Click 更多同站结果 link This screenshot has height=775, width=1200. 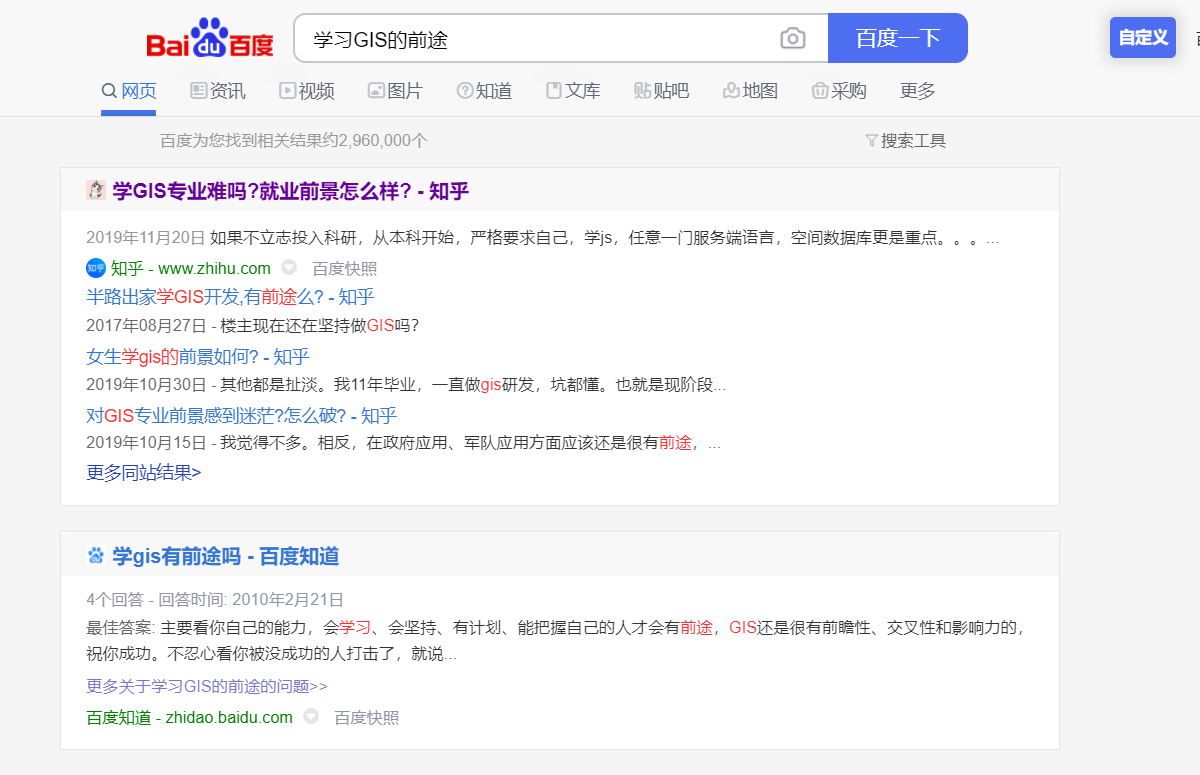coord(144,472)
